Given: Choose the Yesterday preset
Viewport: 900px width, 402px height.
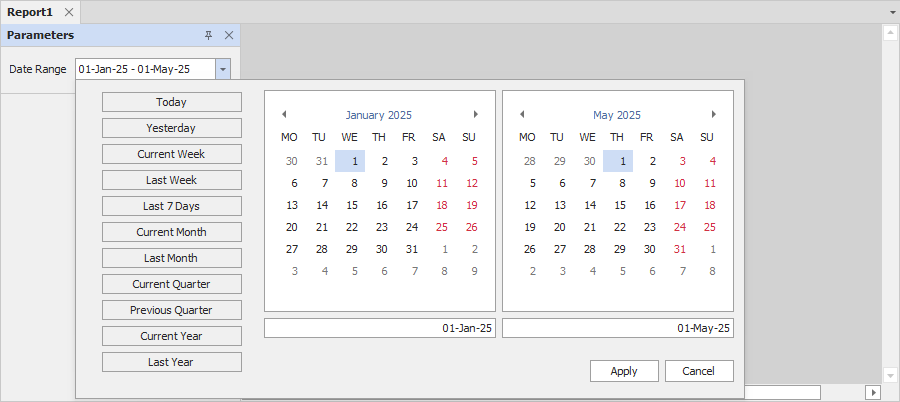Looking at the screenshot, I should coord(172,128).
